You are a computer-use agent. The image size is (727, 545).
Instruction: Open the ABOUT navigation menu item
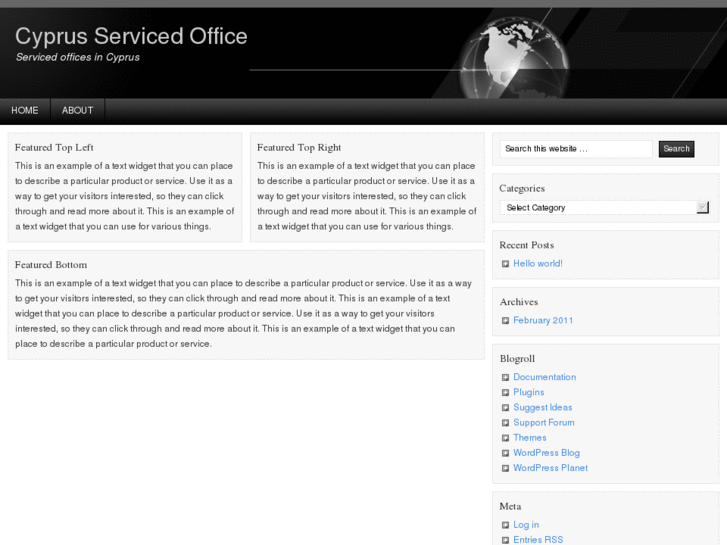pyautogui.click(x=77, y=110)
